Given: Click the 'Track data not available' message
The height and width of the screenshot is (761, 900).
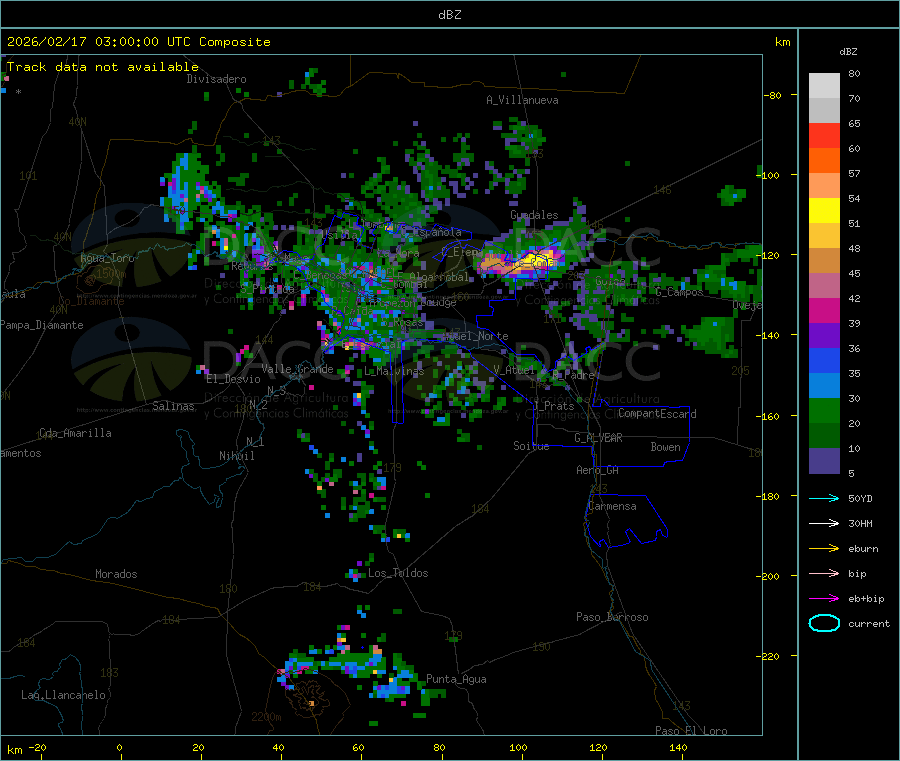Looking at the screenshot, I should pos(102,67).
